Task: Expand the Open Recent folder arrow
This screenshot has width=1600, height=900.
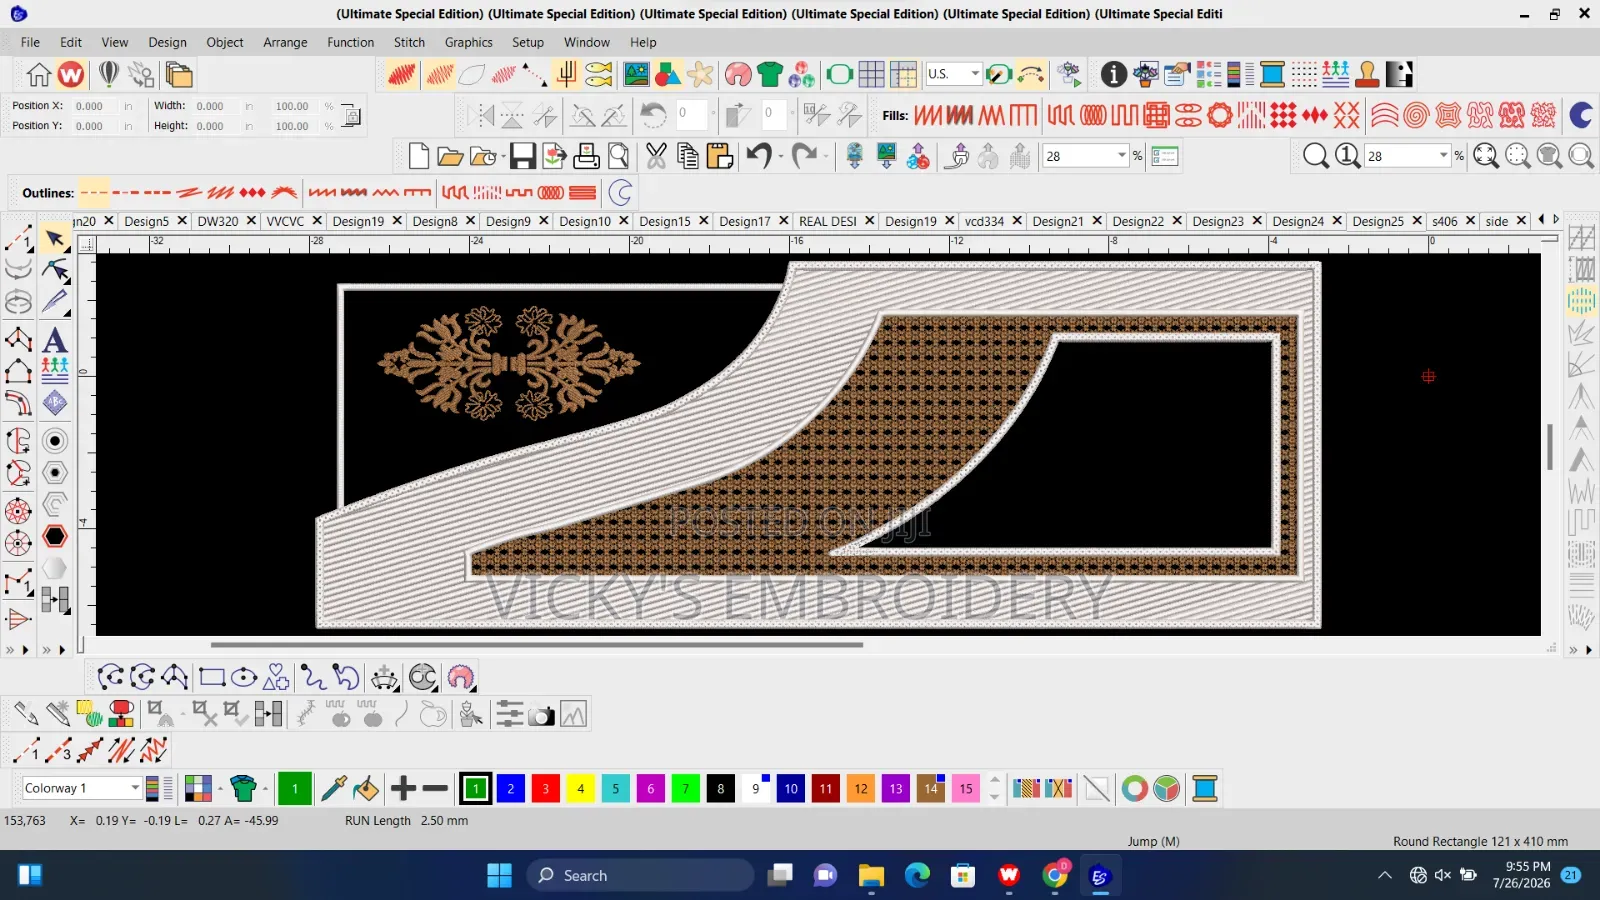Action: (502, 157)
